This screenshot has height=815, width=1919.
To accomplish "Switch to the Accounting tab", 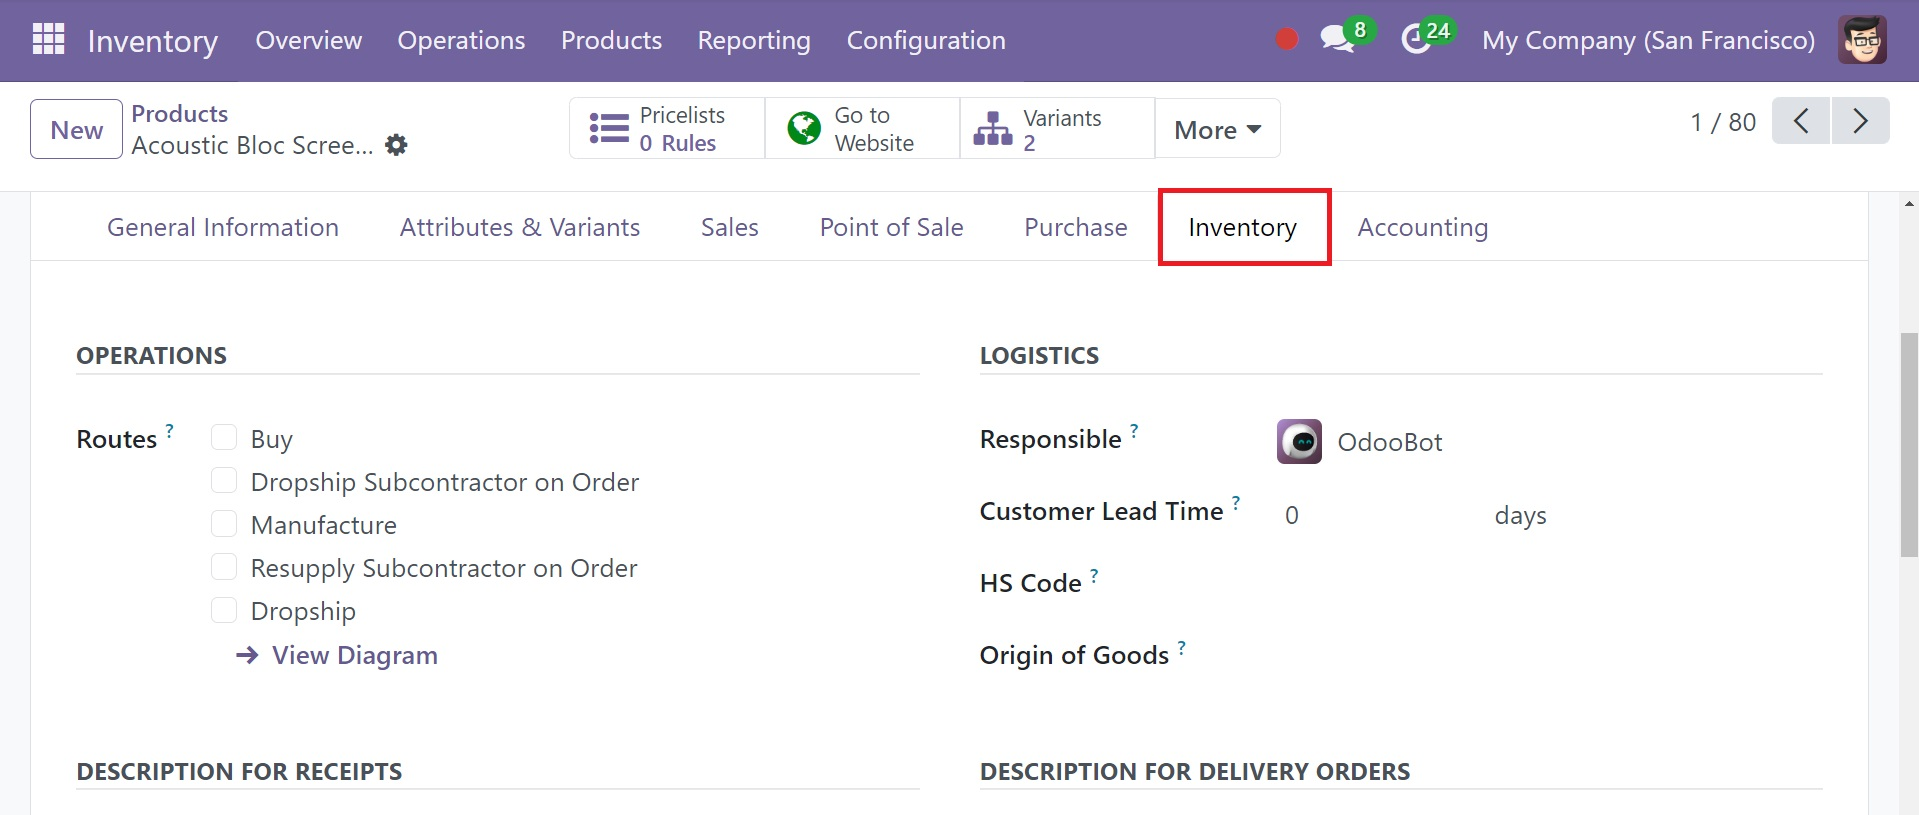I will click(1423, 227).
